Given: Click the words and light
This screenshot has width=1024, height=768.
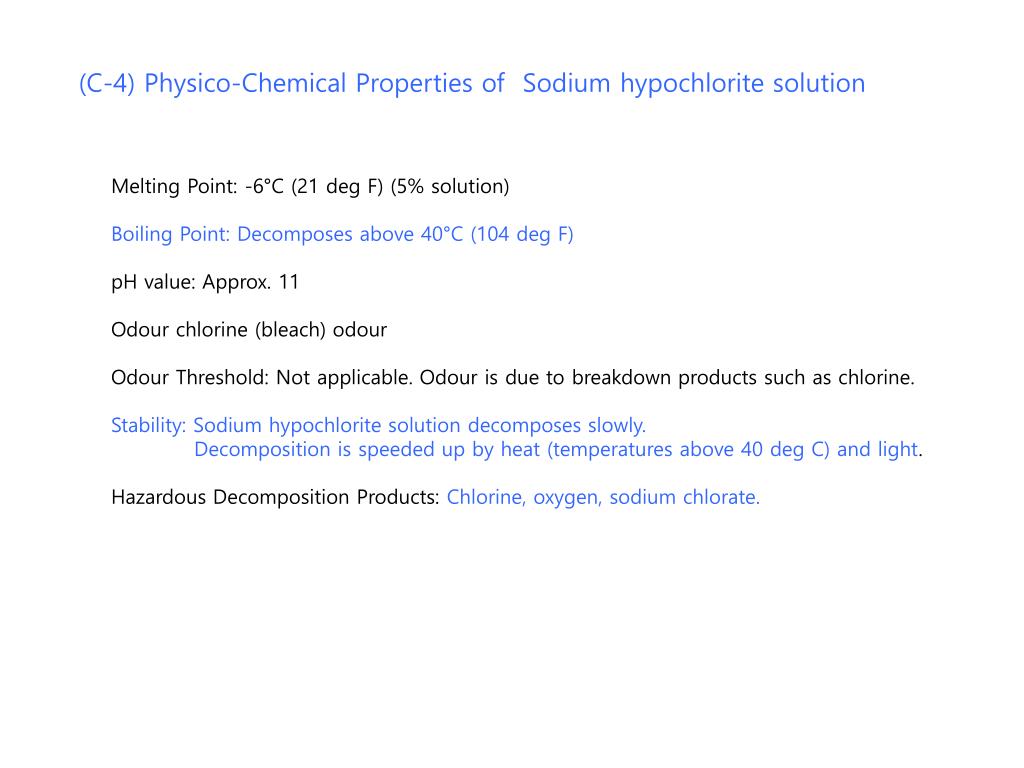Looking at the screenshot, I should (877, 450).
